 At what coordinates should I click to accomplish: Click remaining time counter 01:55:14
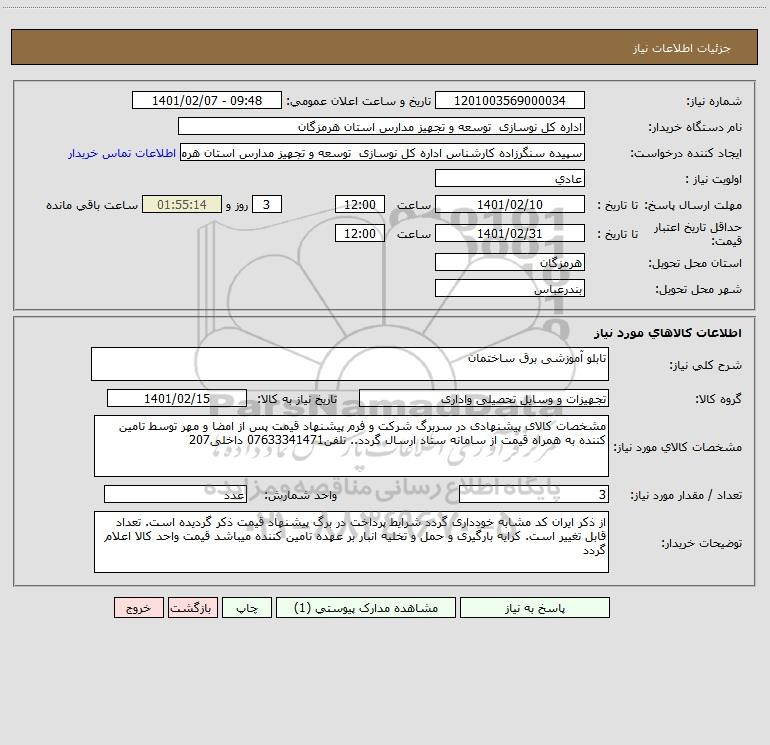point(182,204)
